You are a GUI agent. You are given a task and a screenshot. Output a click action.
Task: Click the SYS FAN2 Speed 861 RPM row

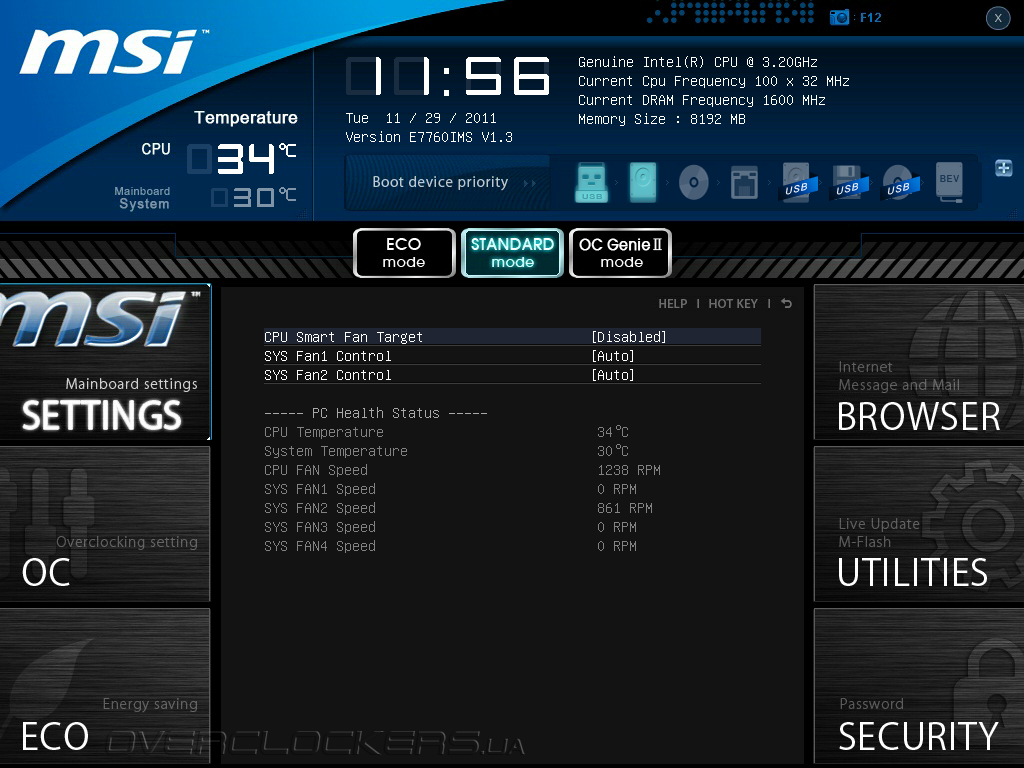tap(458, 508)
